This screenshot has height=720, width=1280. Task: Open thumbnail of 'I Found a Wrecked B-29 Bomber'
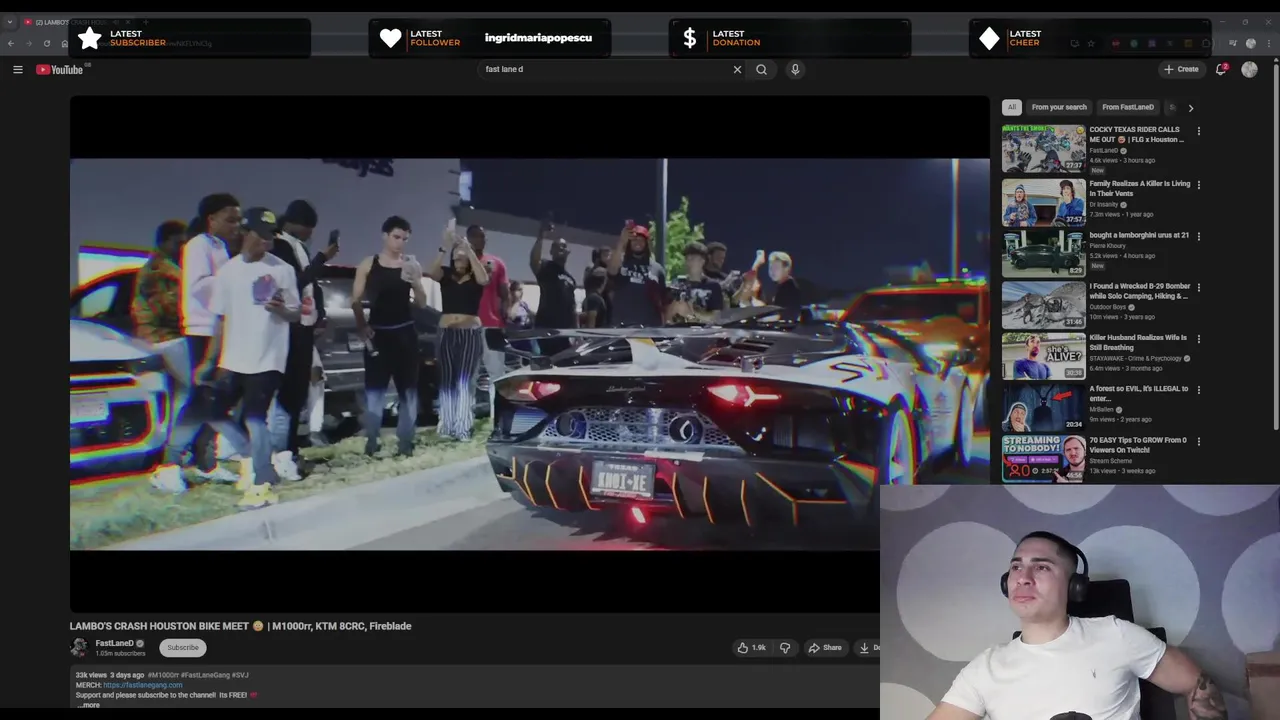pos(1043,305)
